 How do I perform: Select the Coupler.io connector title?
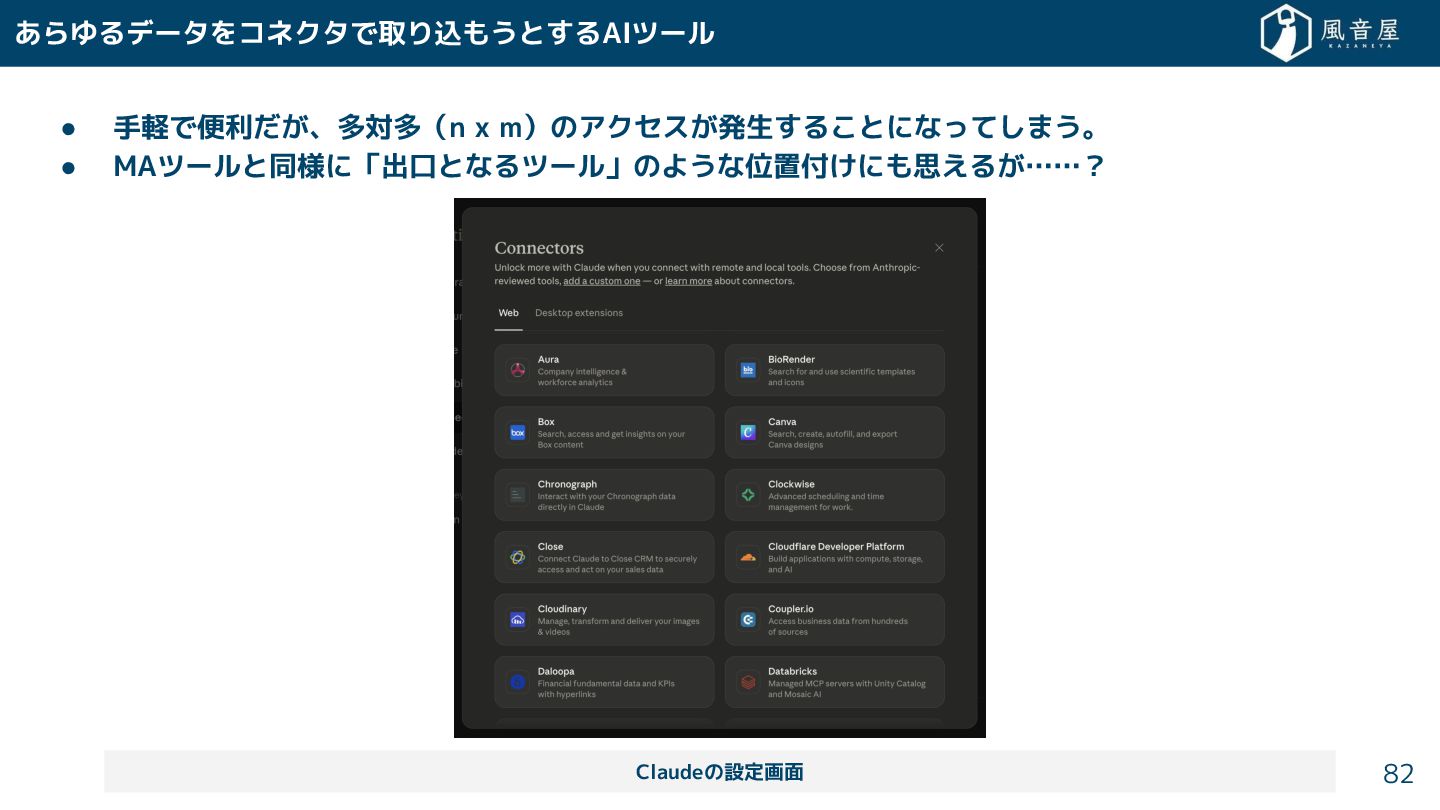click(791, 609)
